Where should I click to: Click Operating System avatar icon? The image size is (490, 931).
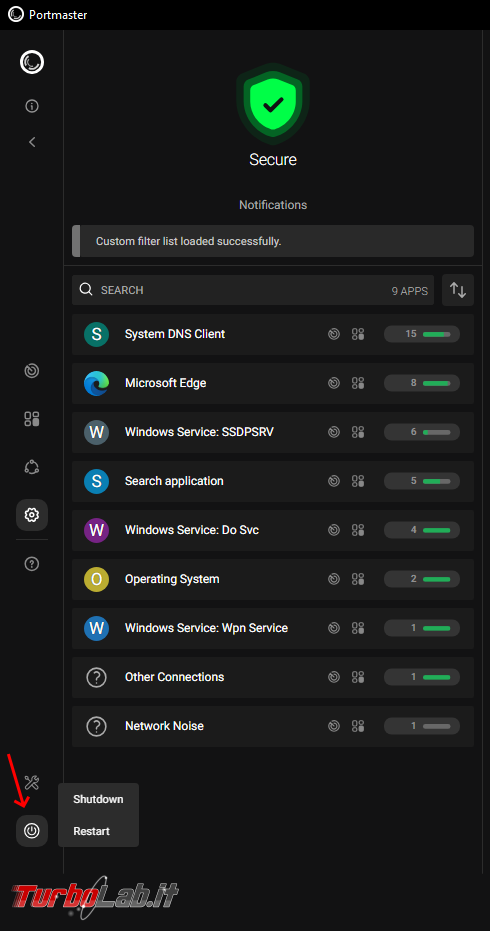point(96,579)
